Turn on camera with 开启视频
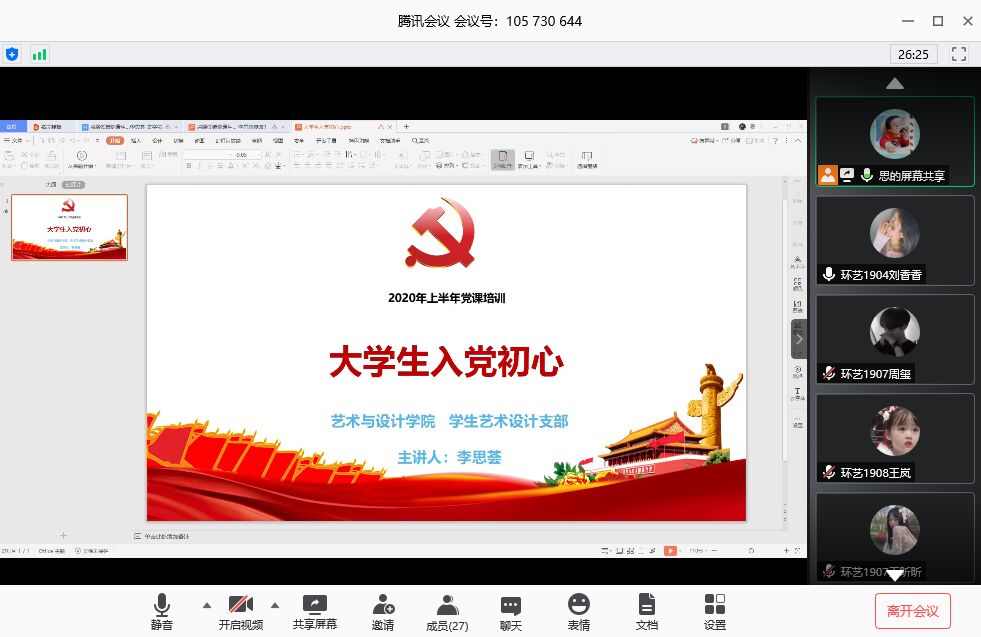Viewport: 981px width, 637px height. (x=240, y=611)
